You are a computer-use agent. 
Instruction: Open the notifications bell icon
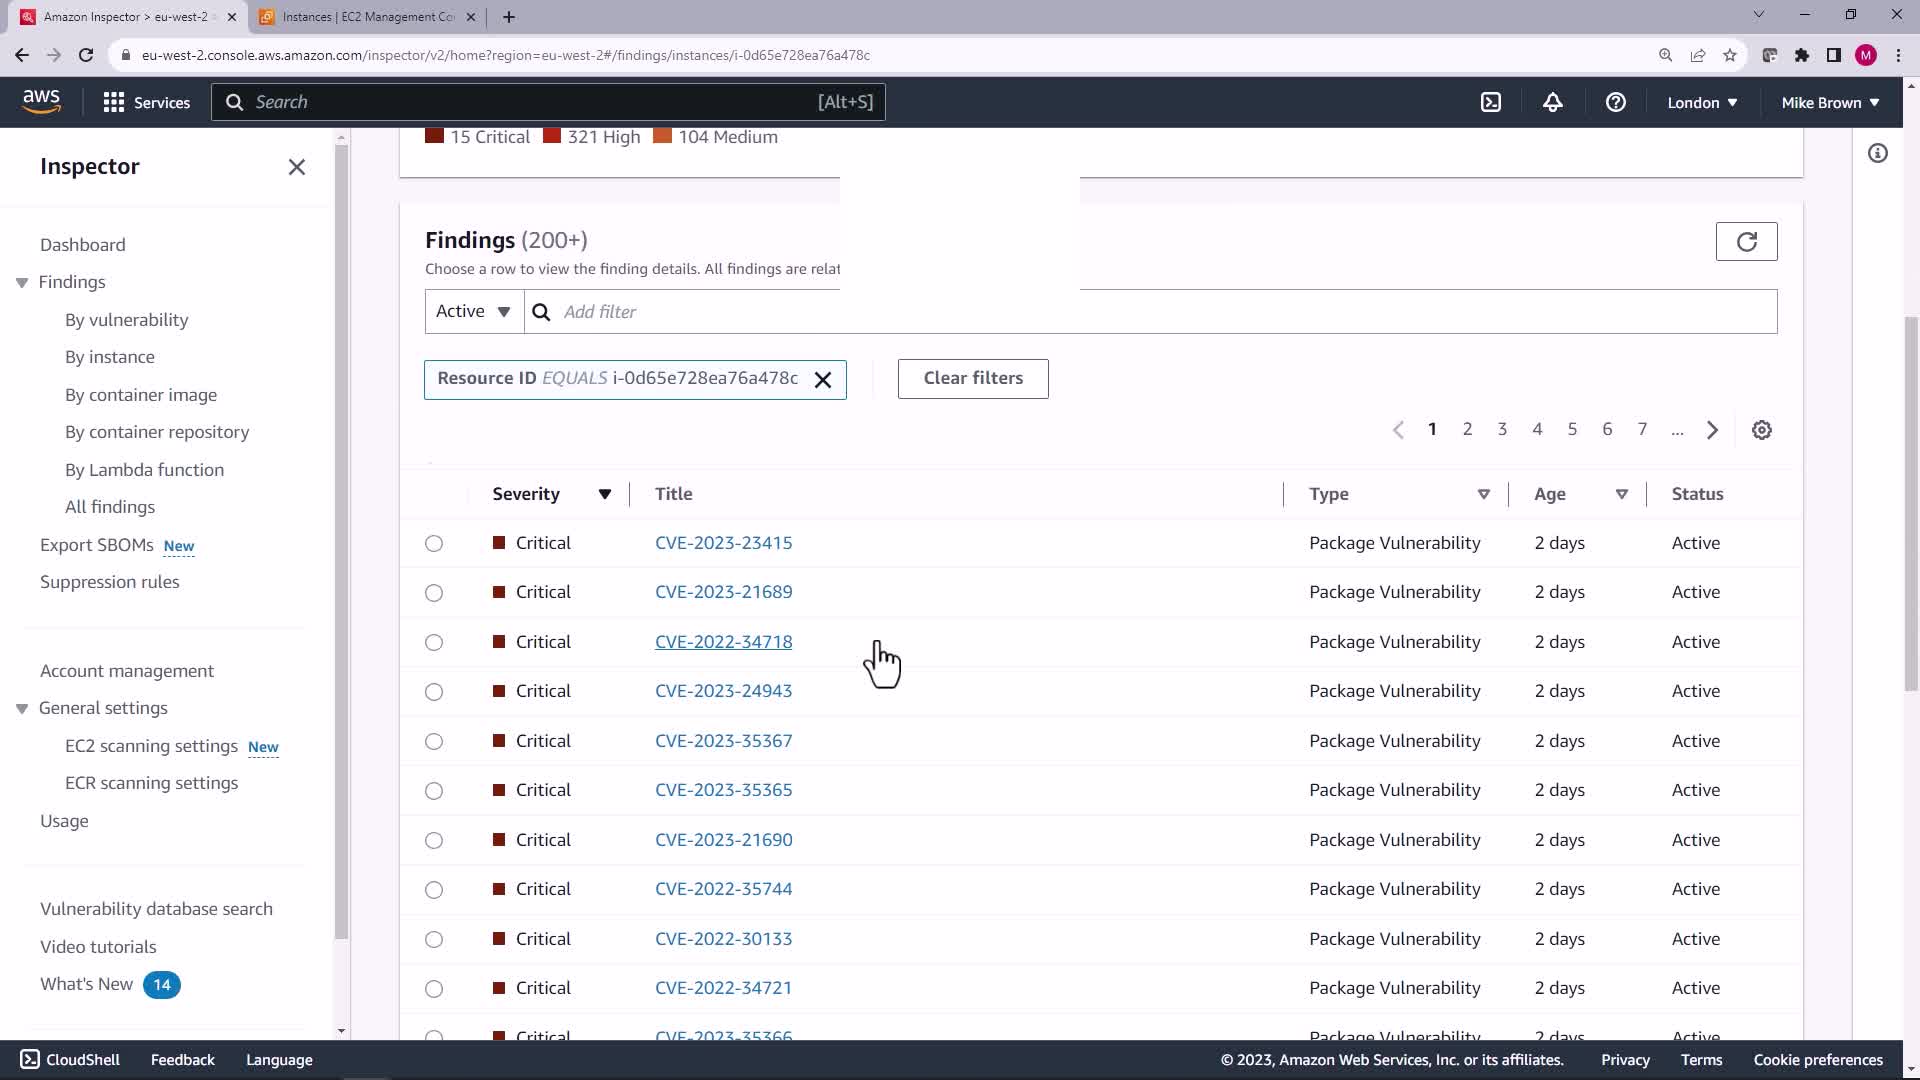[1553, 102]
